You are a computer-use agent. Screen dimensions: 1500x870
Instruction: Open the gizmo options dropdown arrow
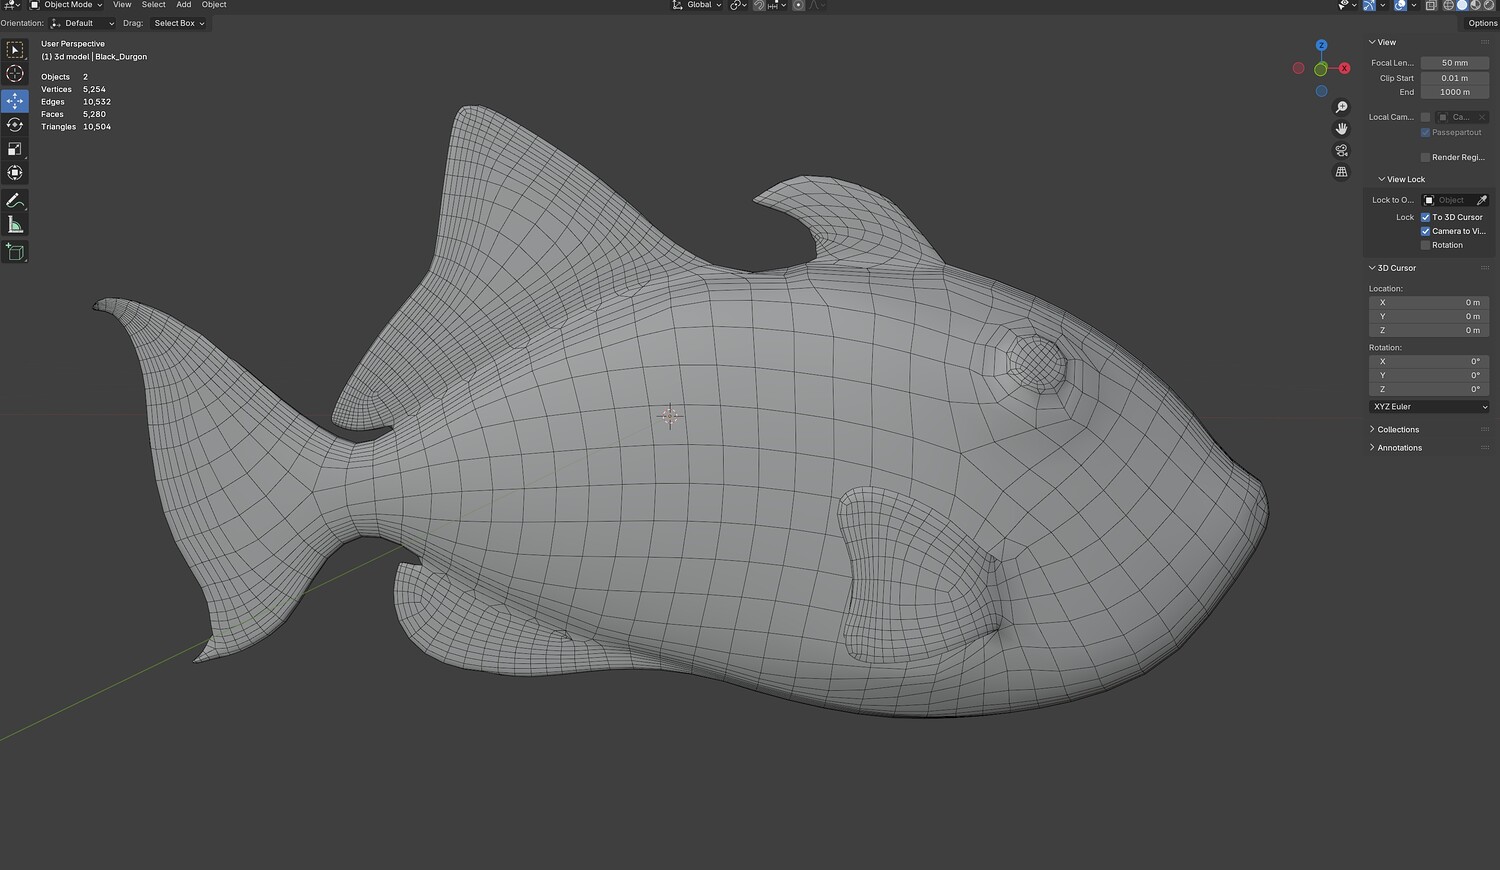pos(1383,5)
